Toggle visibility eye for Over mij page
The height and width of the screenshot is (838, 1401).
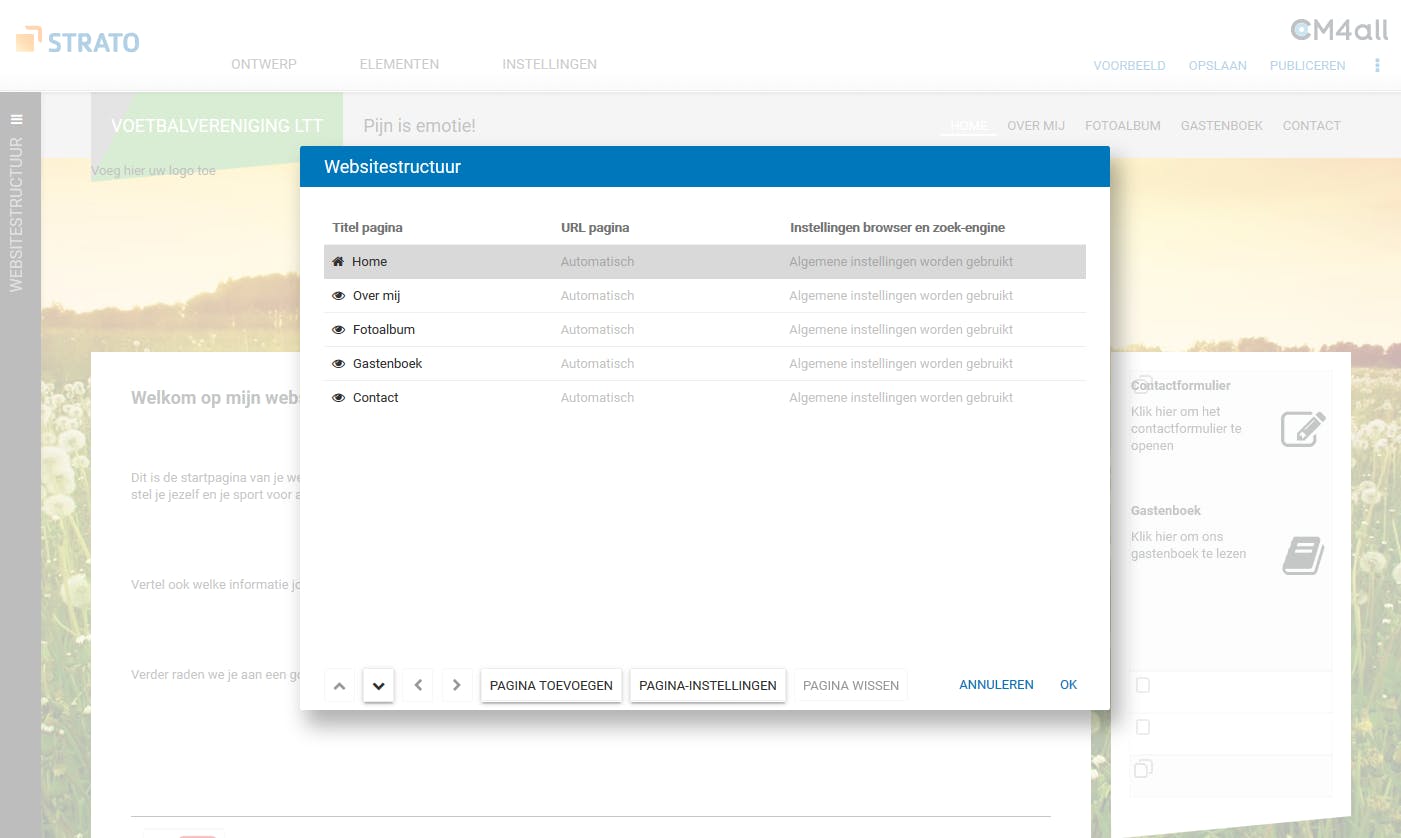pyautogui.click(x=338, y=296)
